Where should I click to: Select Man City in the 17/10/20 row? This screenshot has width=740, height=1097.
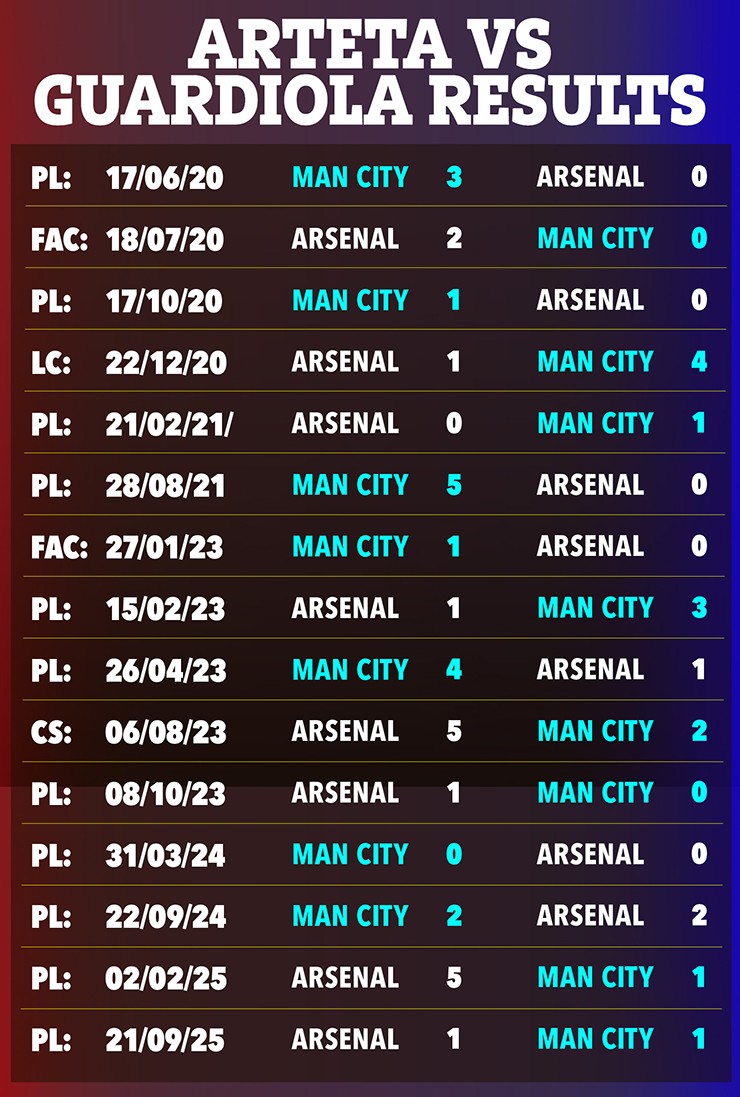click(x=350, y=301)
